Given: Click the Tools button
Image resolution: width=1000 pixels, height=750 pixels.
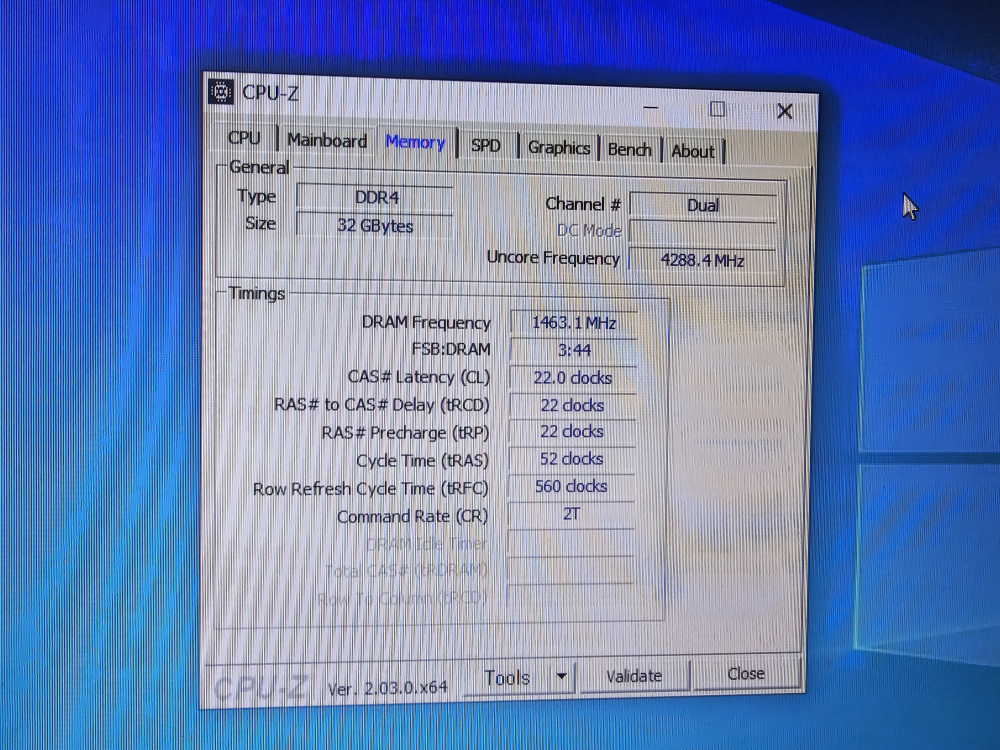Looking at the screenshot, I should pyautogui.click(x=507, y=677).
